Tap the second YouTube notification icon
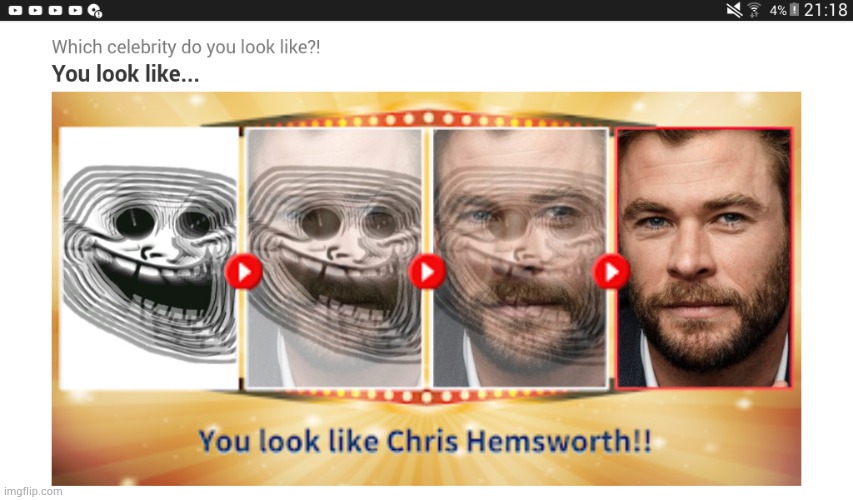The width and height of the screenshot is (853, 500). 35,10
